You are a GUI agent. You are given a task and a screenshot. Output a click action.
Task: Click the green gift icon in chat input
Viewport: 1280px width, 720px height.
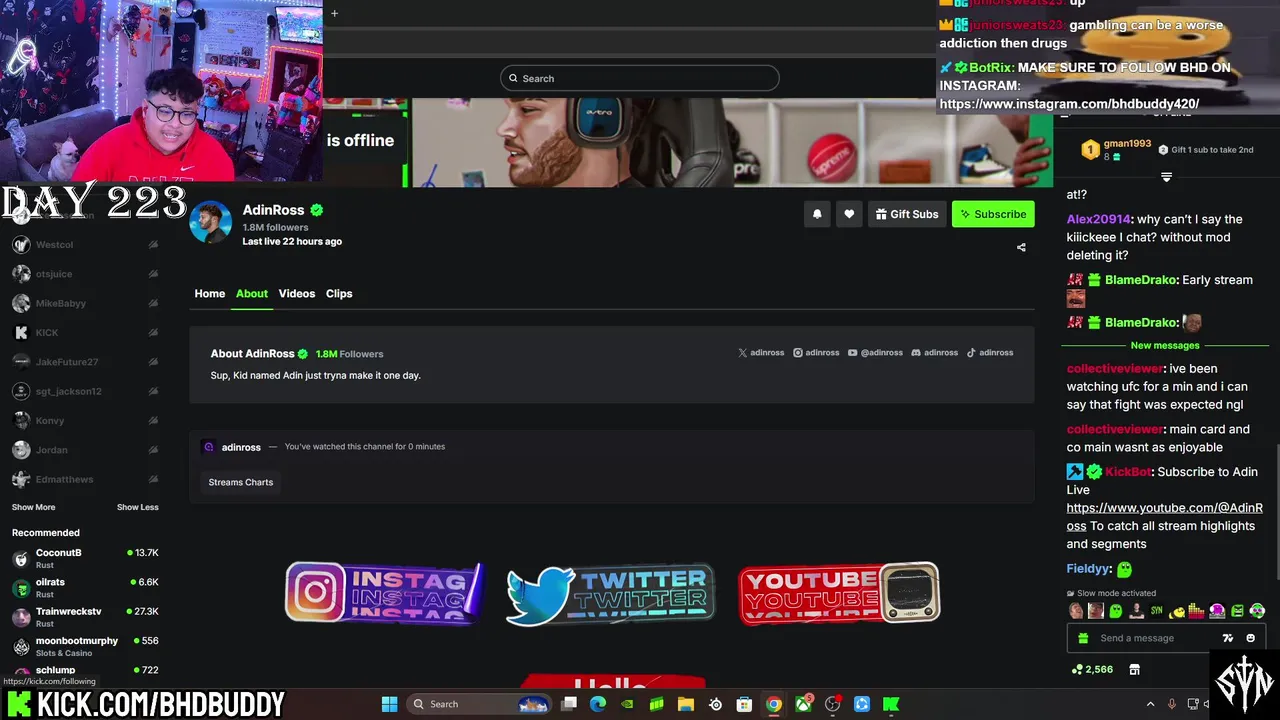1083,638
